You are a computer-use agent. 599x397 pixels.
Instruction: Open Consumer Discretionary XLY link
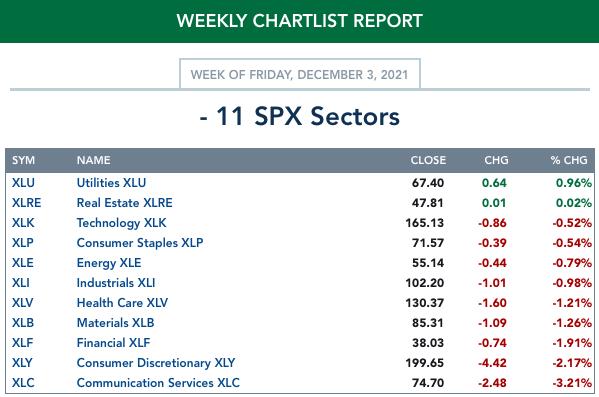pos(156,363)
